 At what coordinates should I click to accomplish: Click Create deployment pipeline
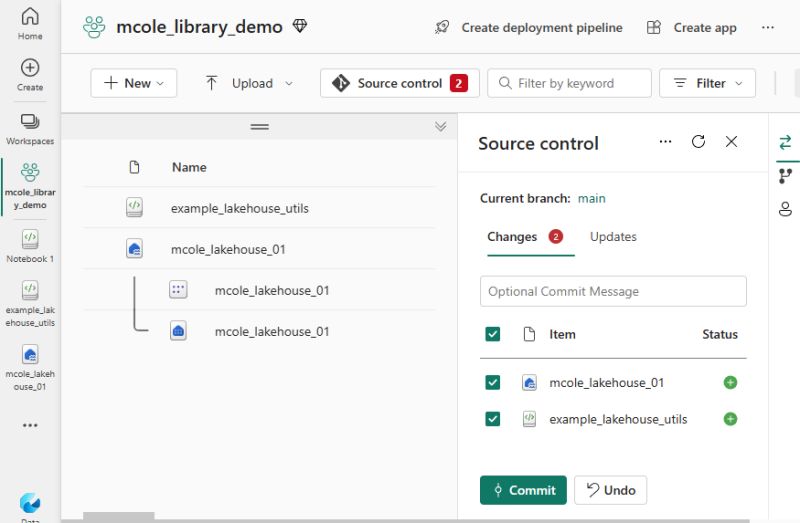[x=529, y=28]
